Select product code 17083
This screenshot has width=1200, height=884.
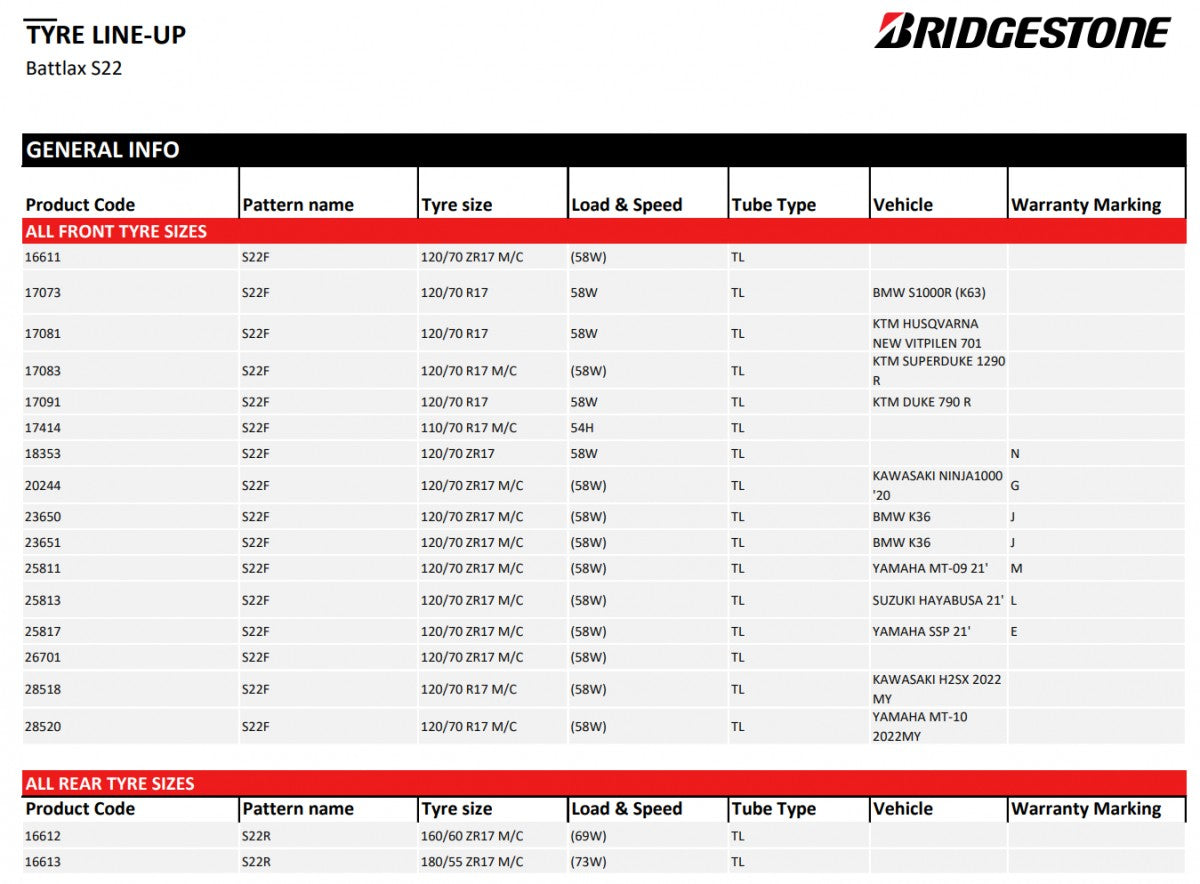point(43,371)
